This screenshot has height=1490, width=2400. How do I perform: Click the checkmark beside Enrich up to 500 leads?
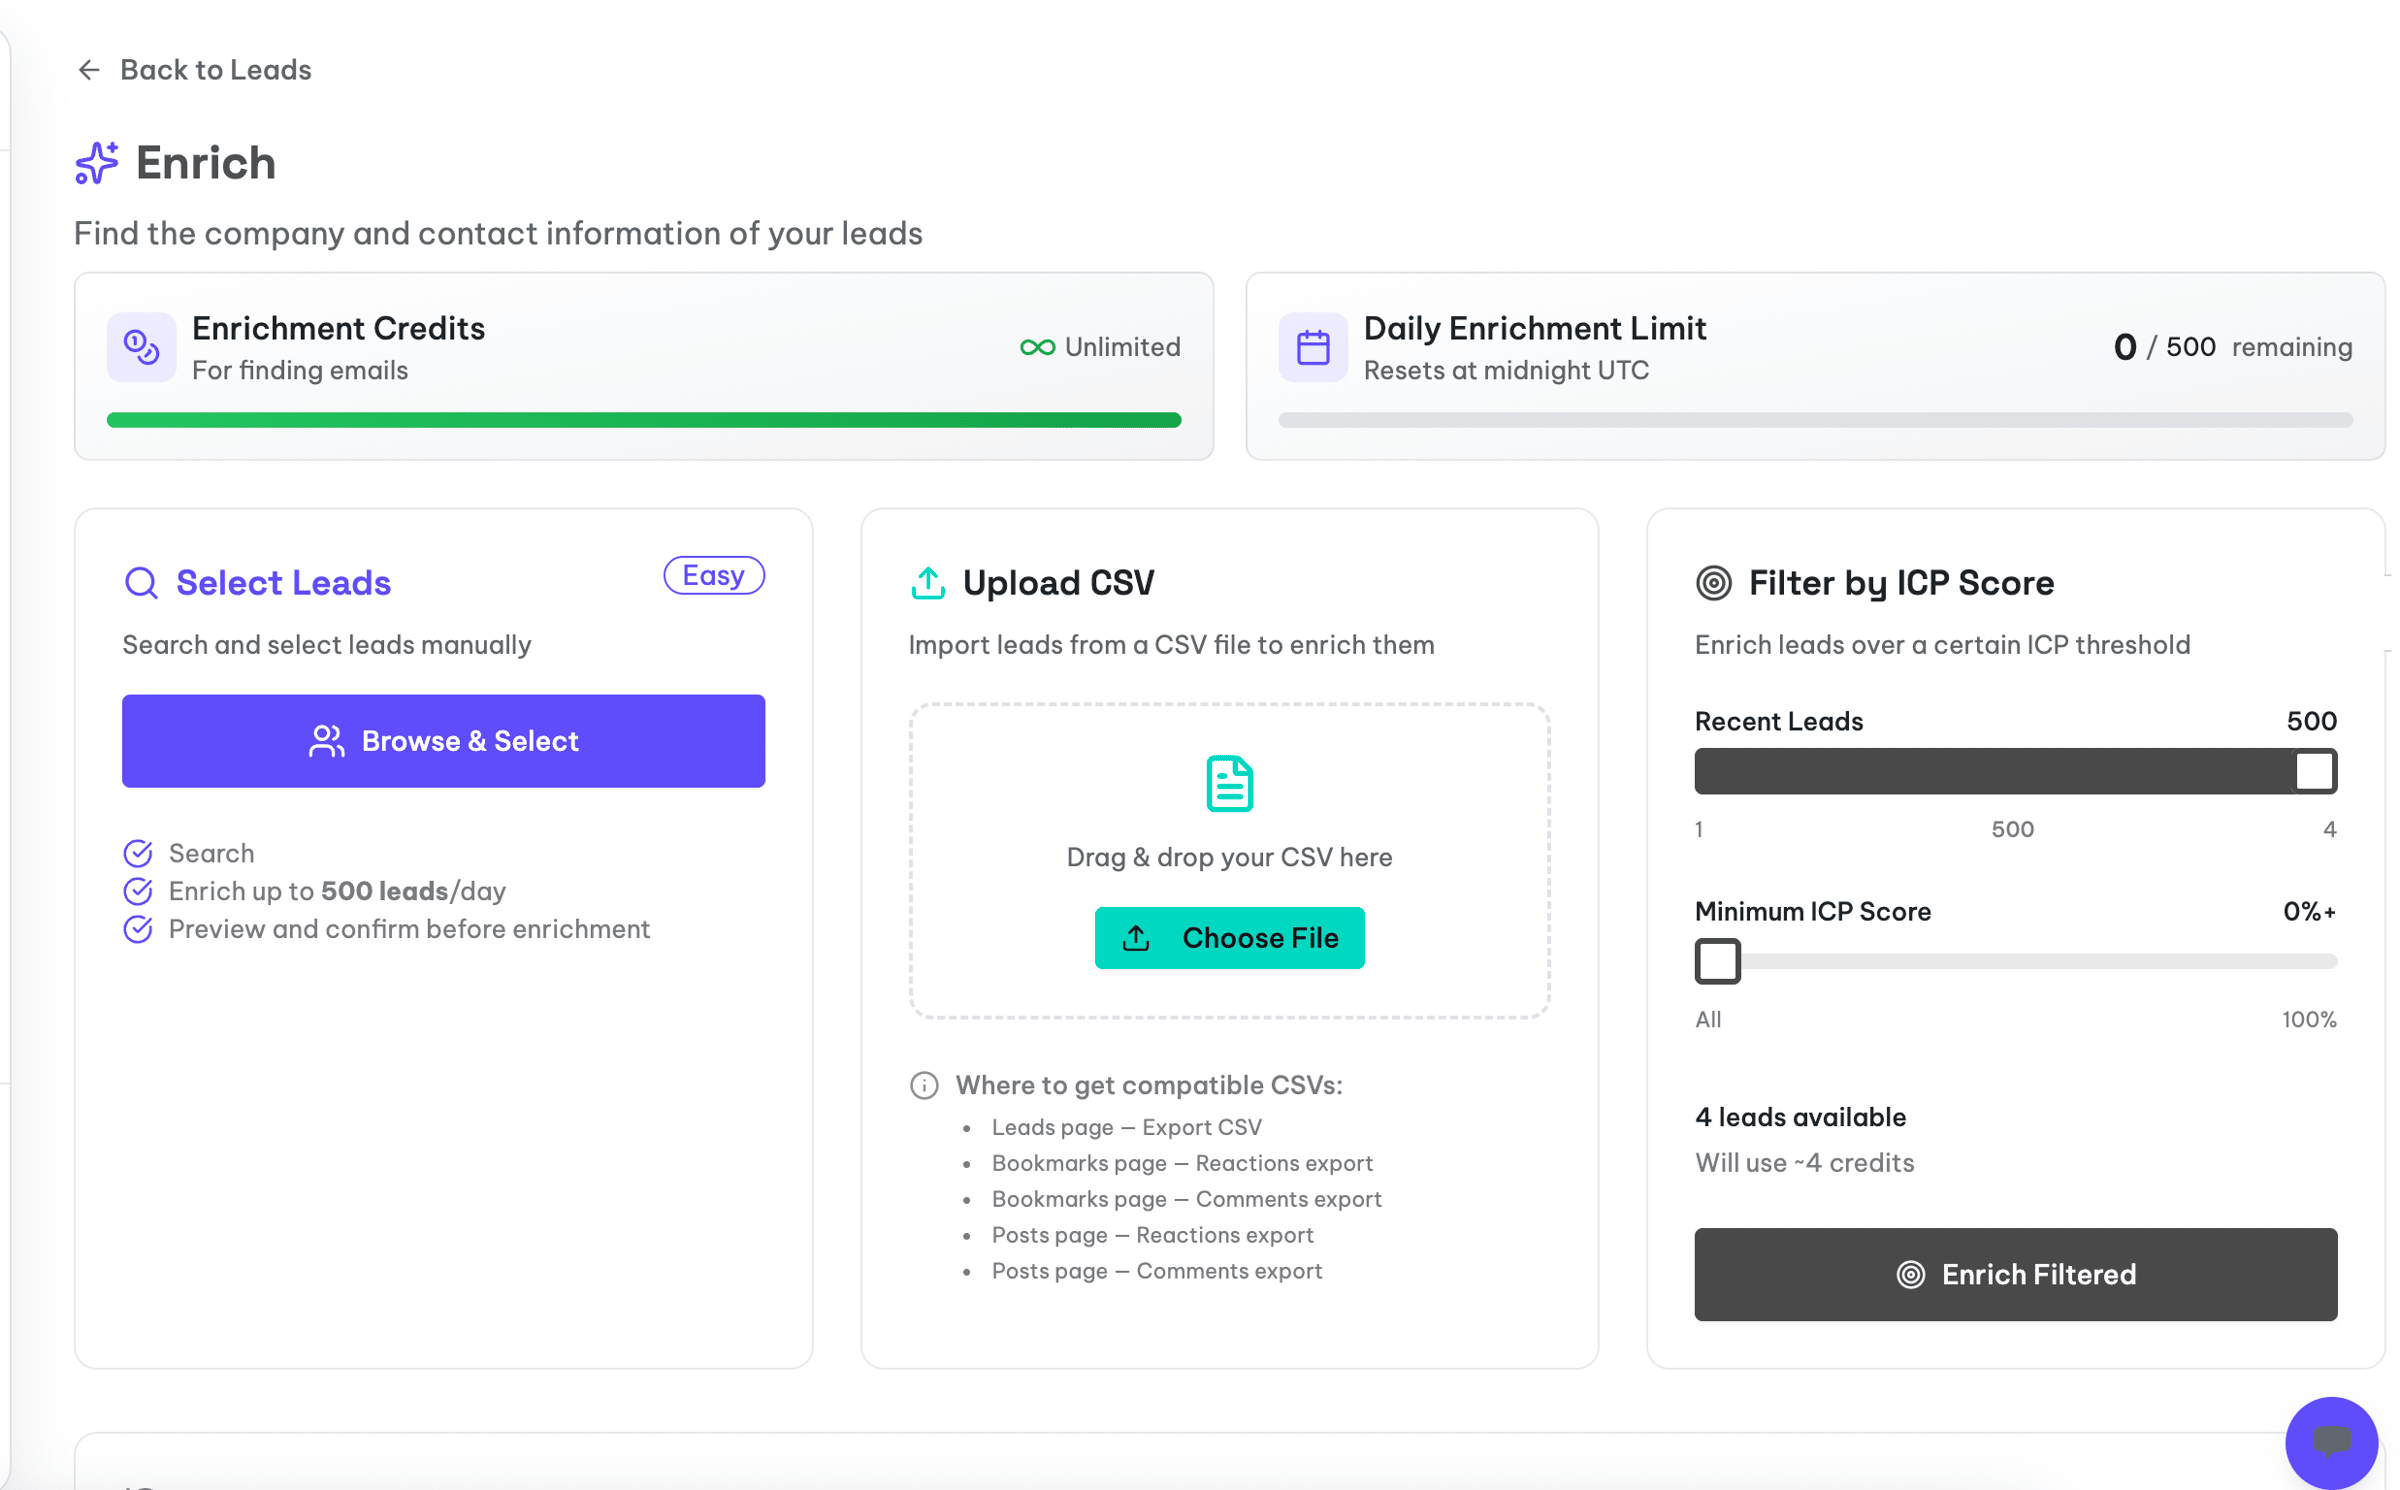(138, 891)
